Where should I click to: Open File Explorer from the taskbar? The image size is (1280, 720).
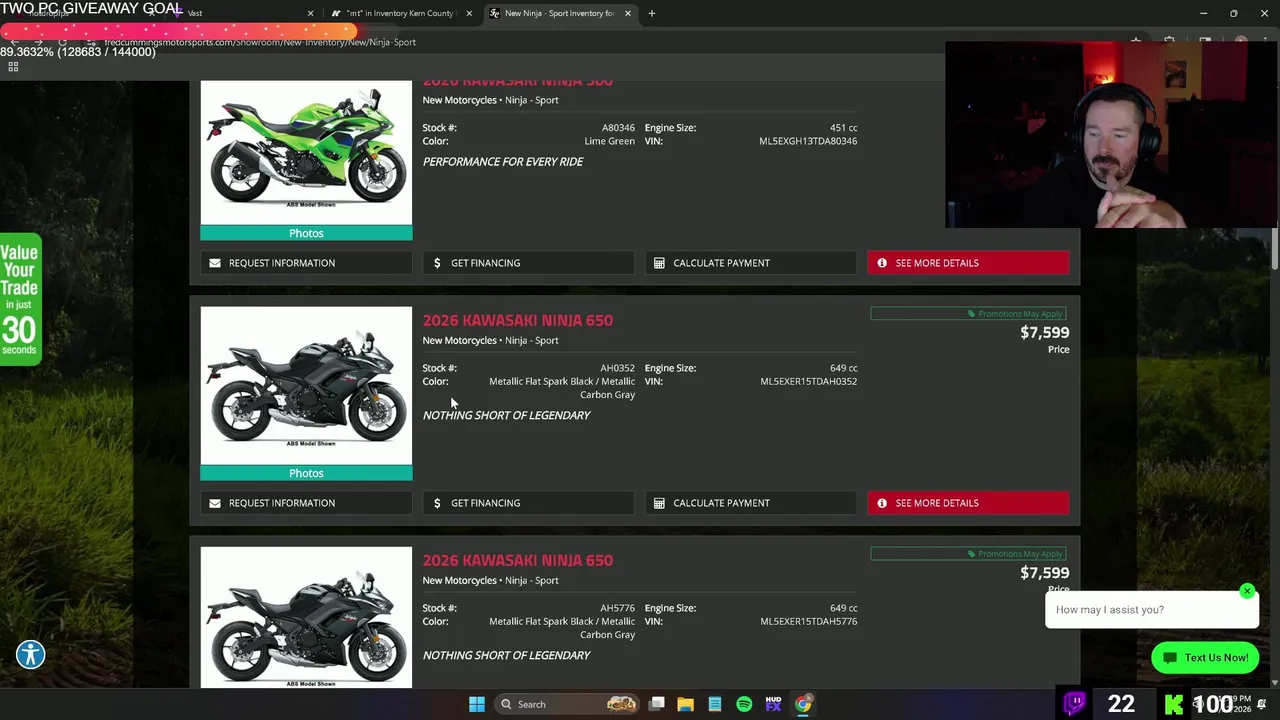pyautogui.click(x=685, y=704)
